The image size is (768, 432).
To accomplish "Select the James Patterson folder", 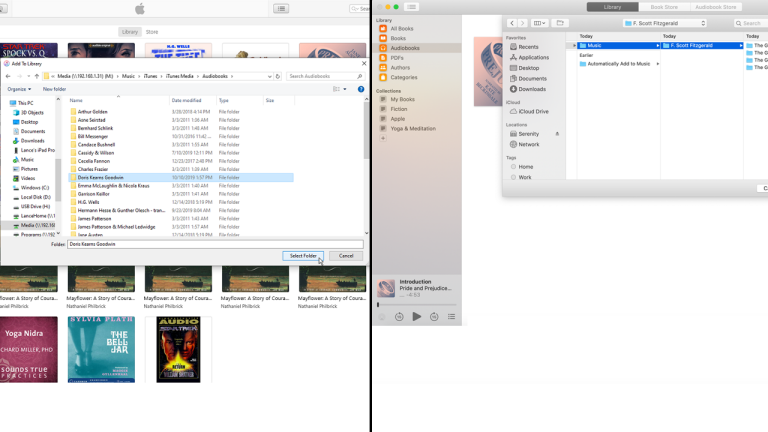I will (x=95, y=218).
